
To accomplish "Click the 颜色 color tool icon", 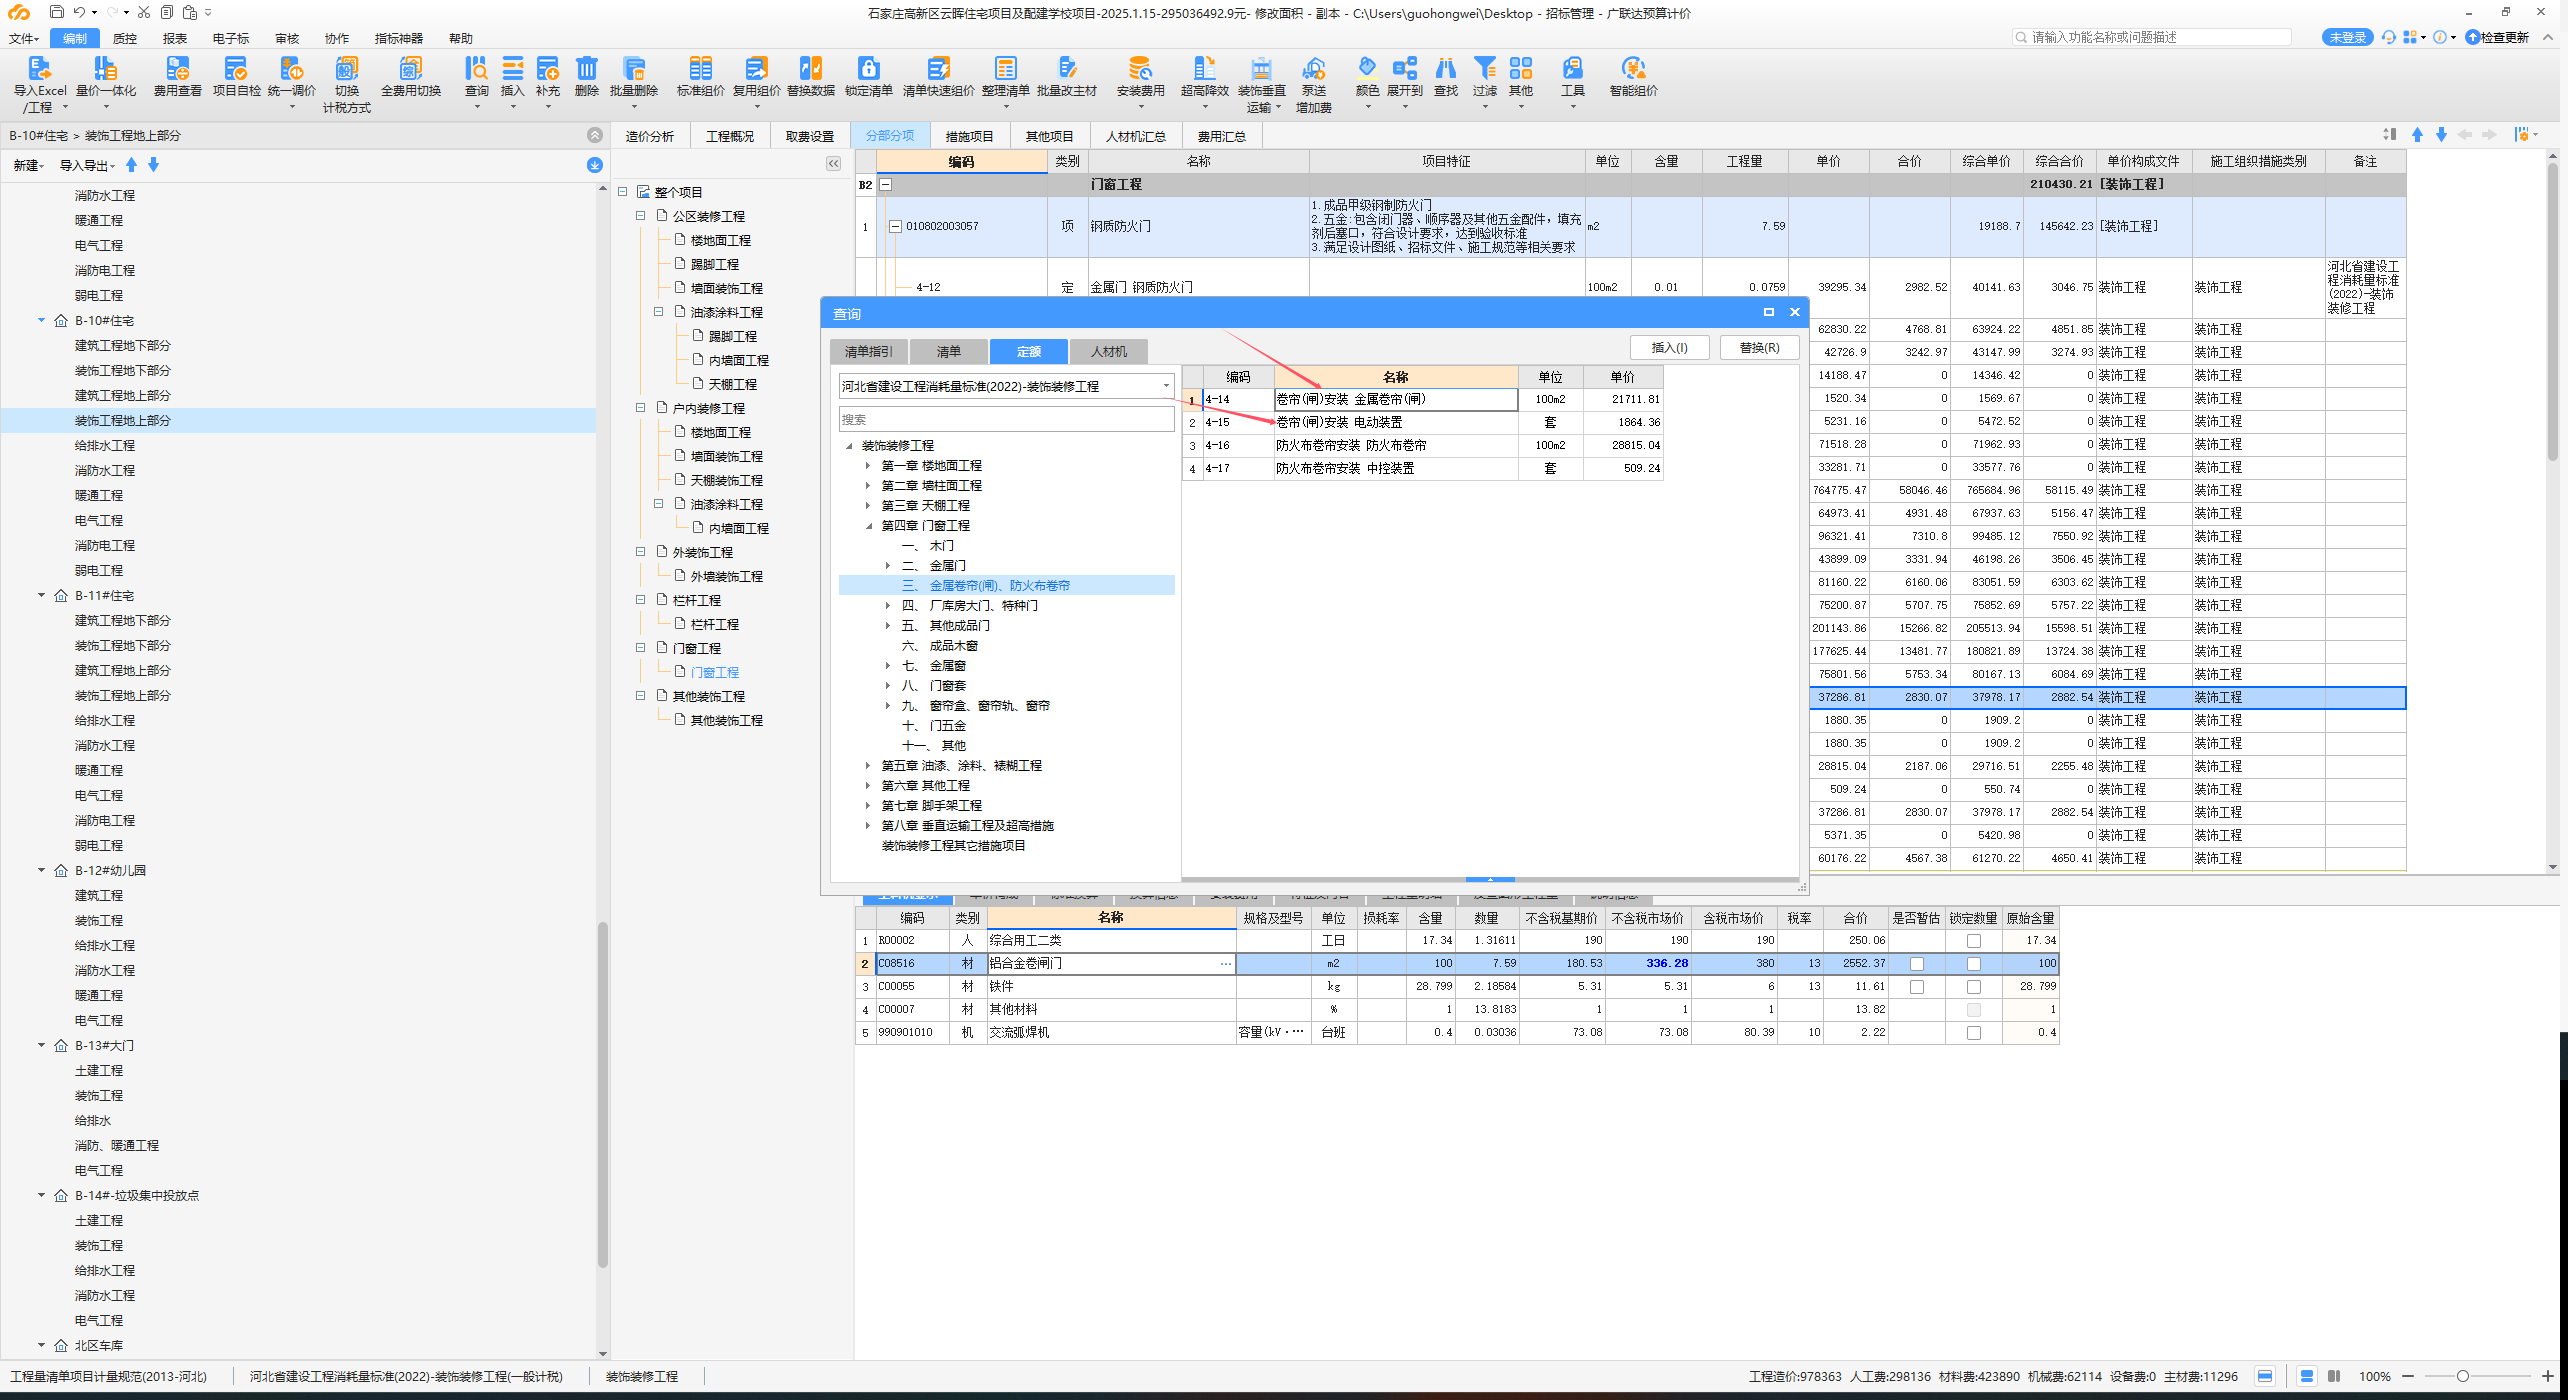I will pos(1368,76).
